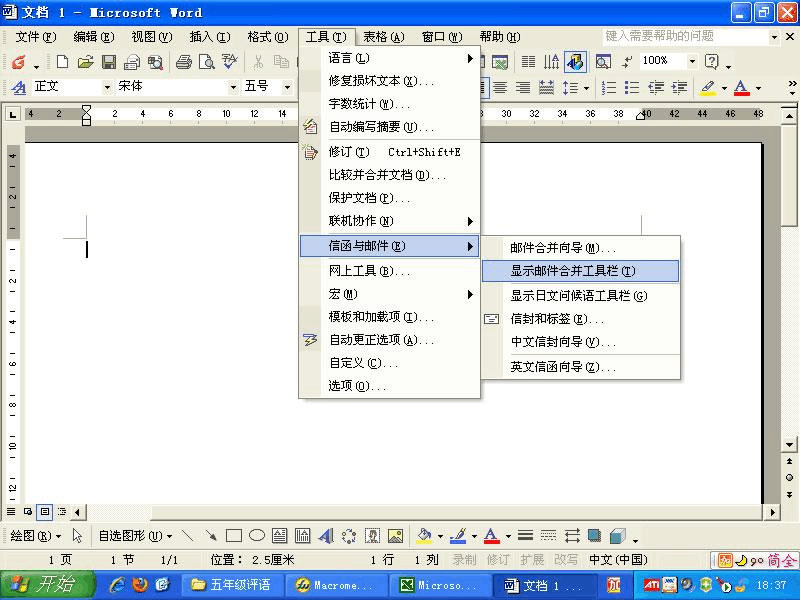Open Document Map icon next to zoom

click(x=603, y=62)
